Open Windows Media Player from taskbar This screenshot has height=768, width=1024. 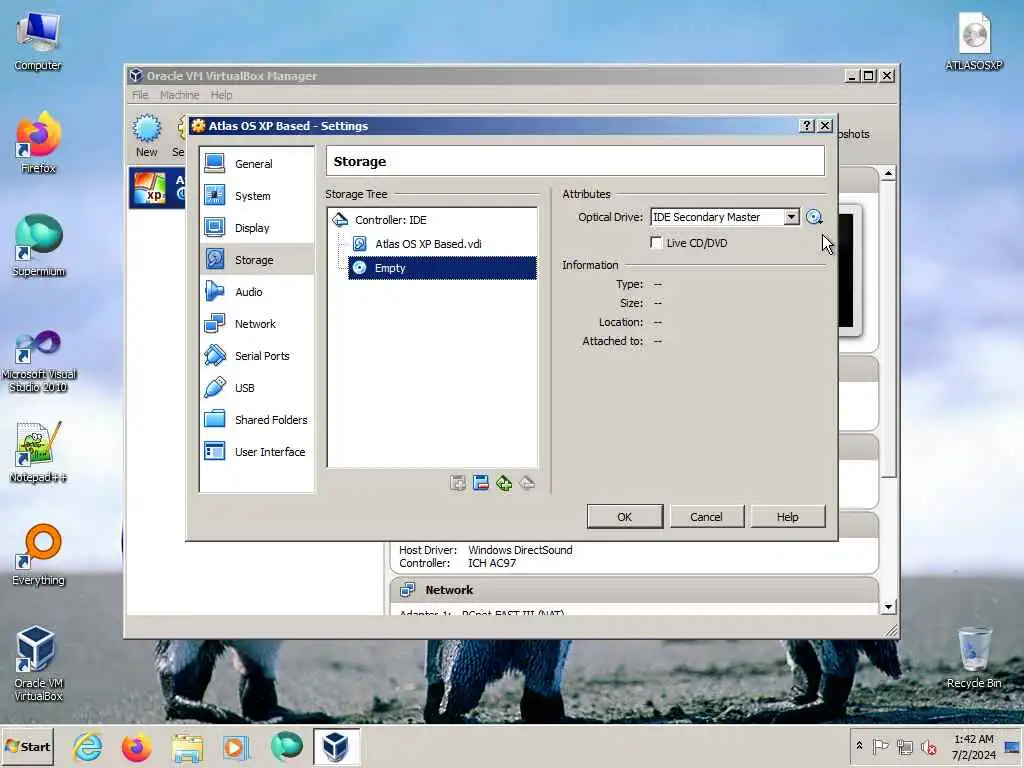pyautogui.click(x=236, y=747)
